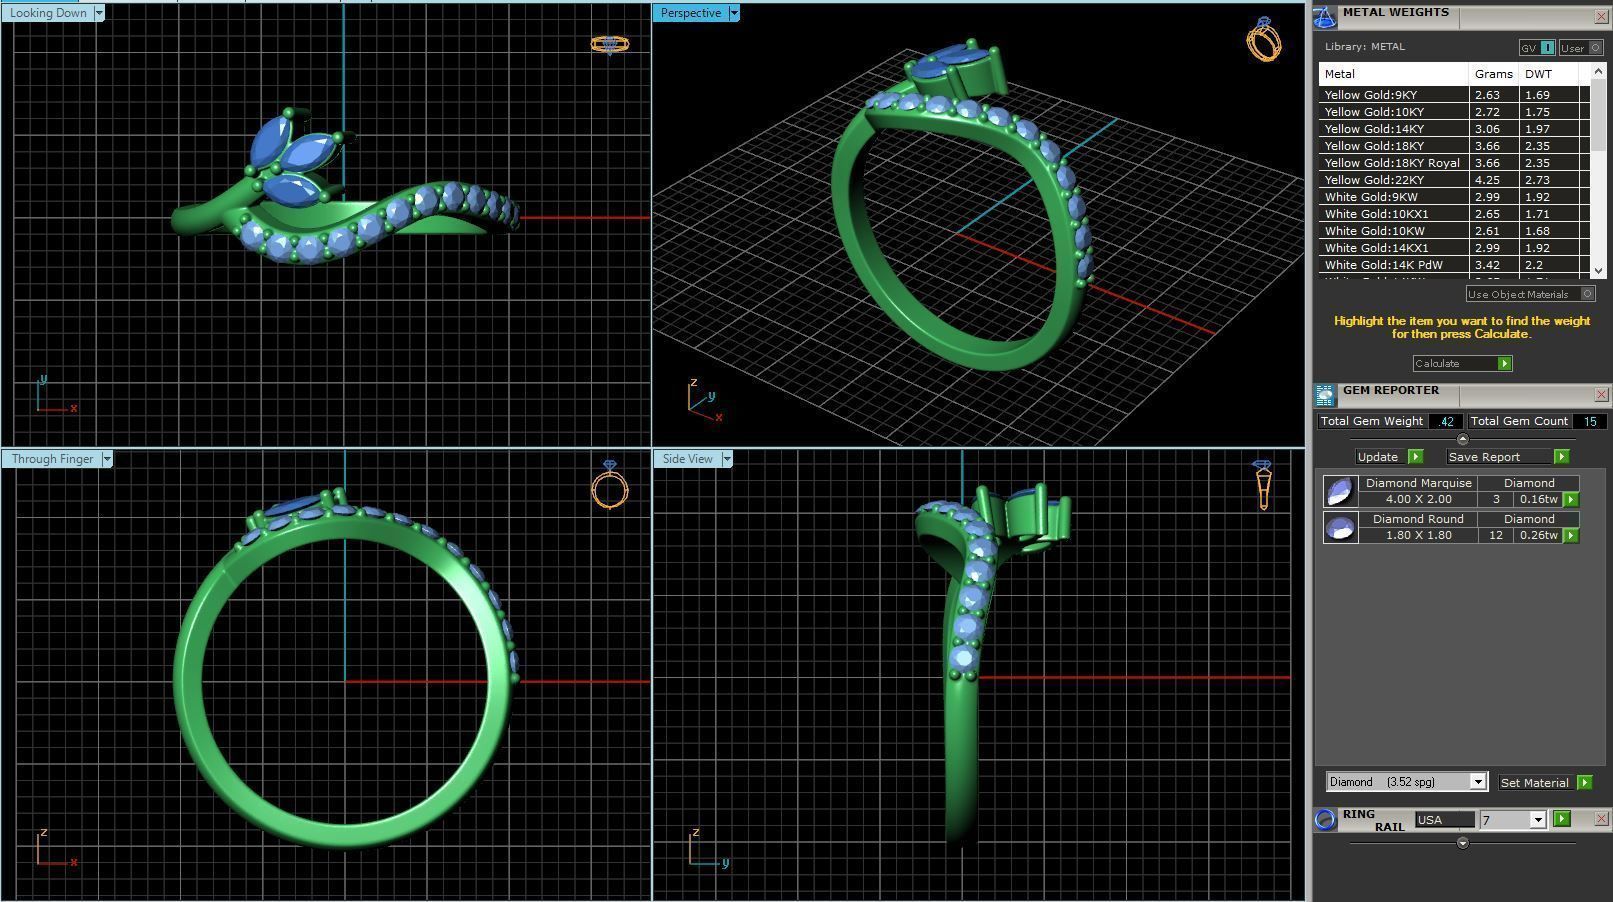Click the Diamond Round gem thumbnail
The image size is (1613, 902).
(x=1340, y=527)
